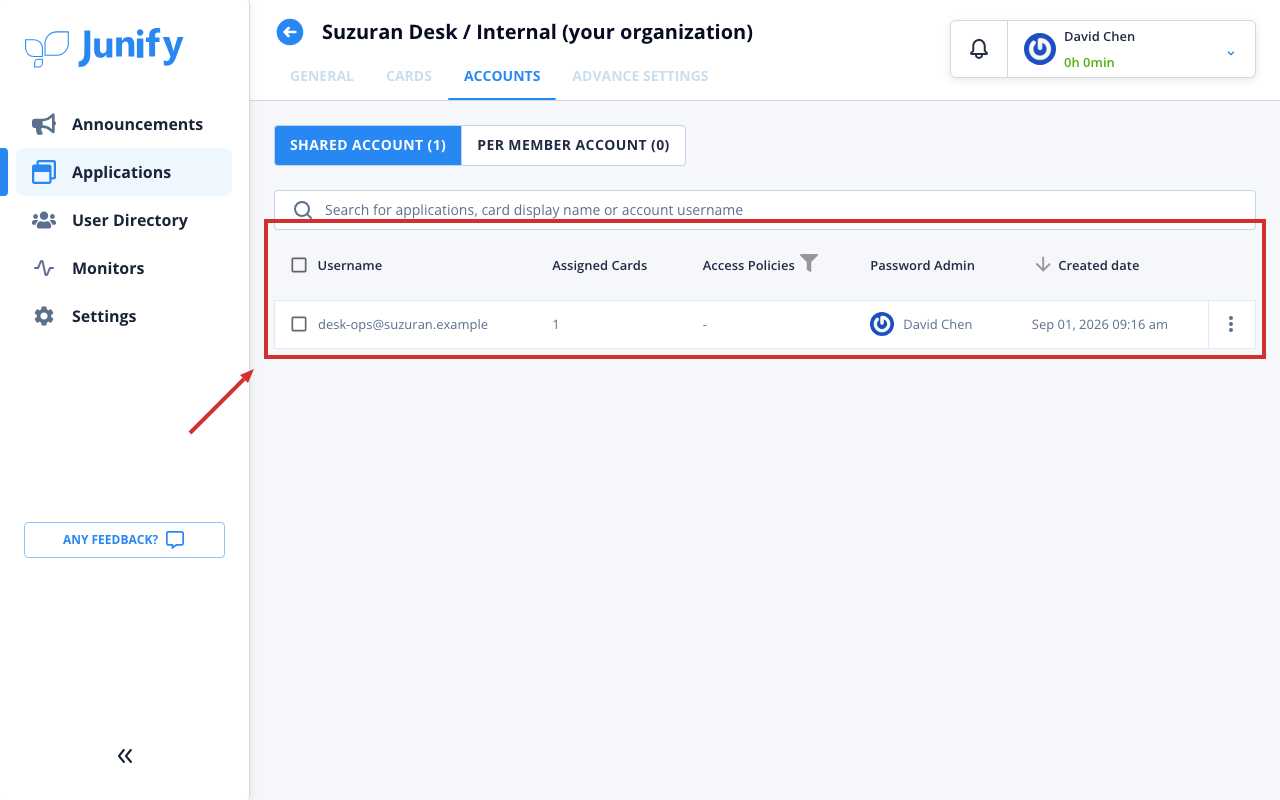Image resolution: width=1280 pixels, height=800 pixels.
Task: Switch to the General tab
Action: tap(322, 76)
